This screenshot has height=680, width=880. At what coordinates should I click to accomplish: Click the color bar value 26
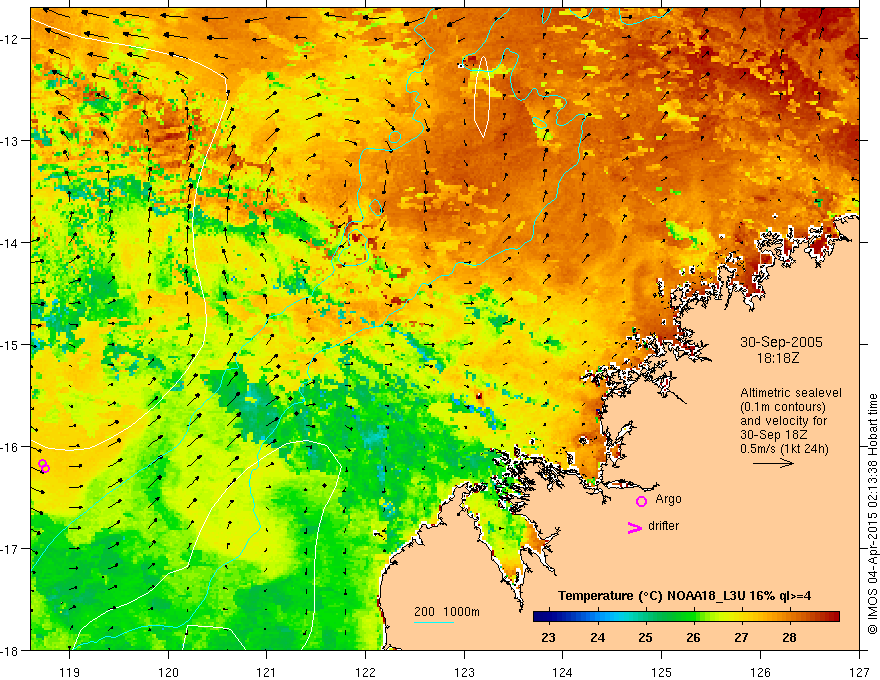coord(693,637)
